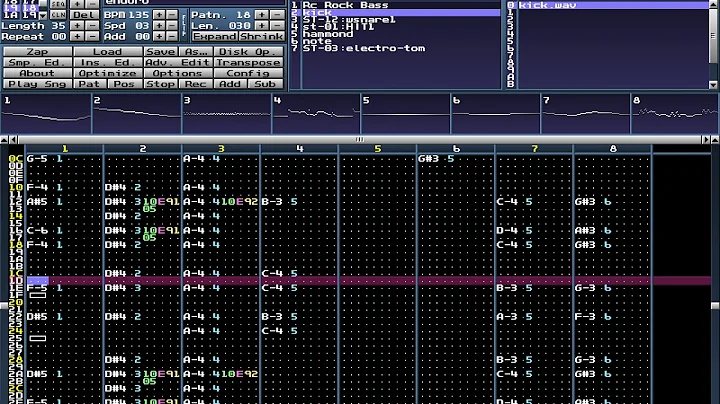720x404 pixels.
Task: Increase Repeat value with plus button
Action: click(x=77, y=36)
